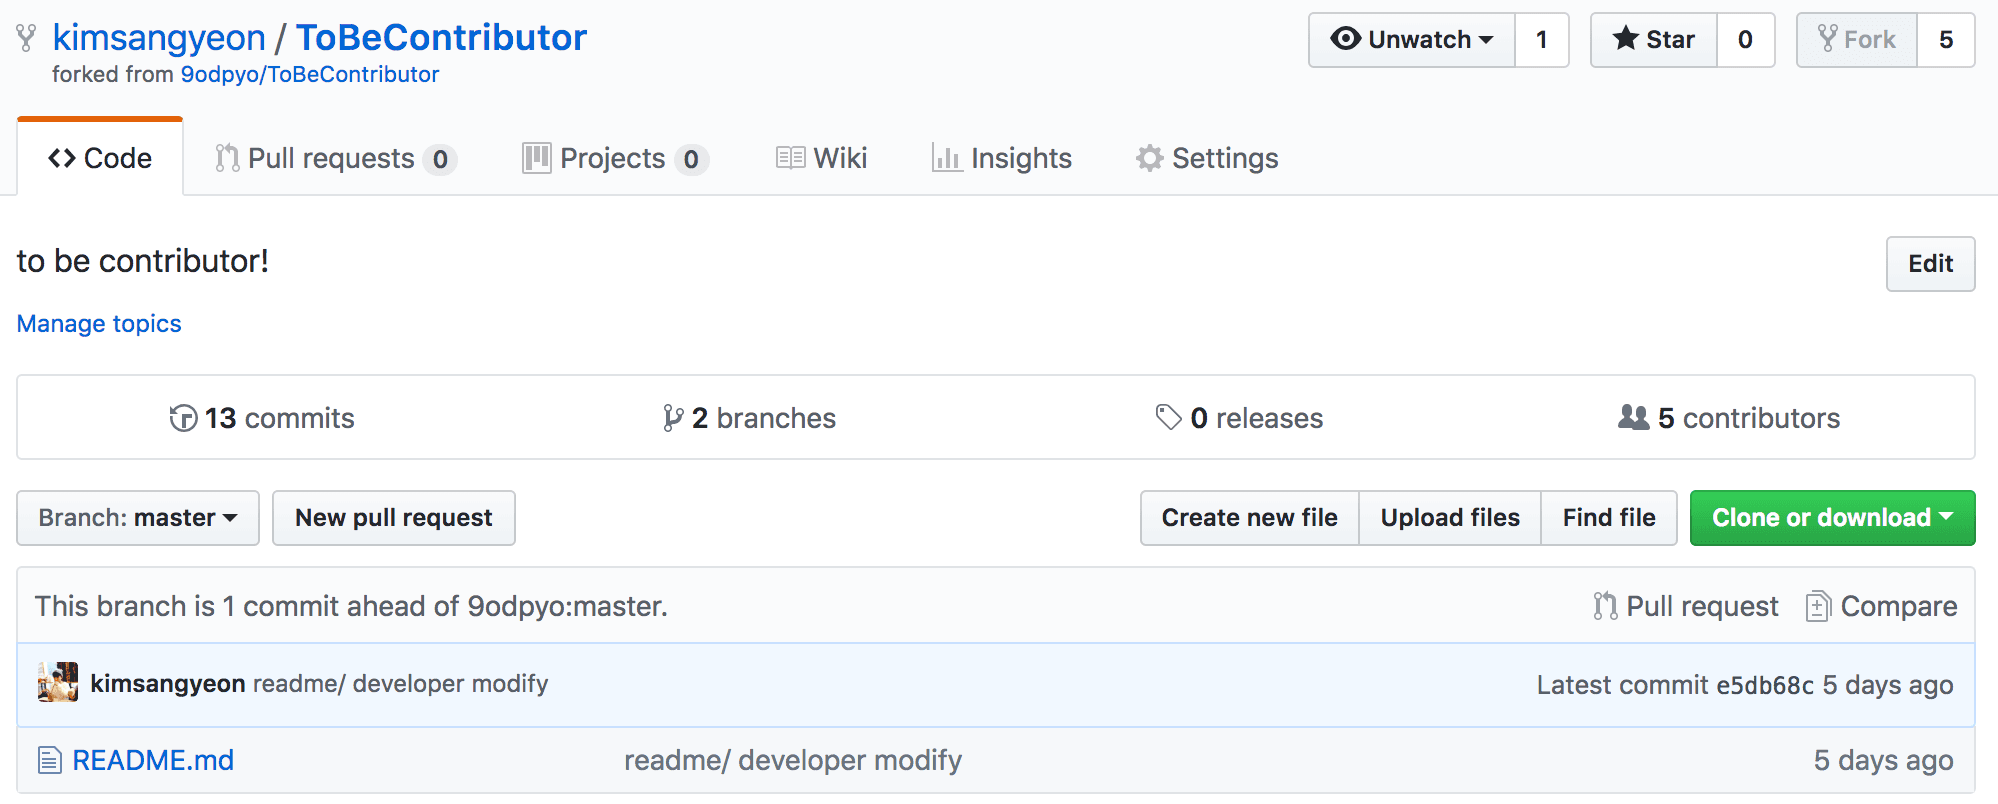Click the diff icon beside Compare

coord(1819,606)
